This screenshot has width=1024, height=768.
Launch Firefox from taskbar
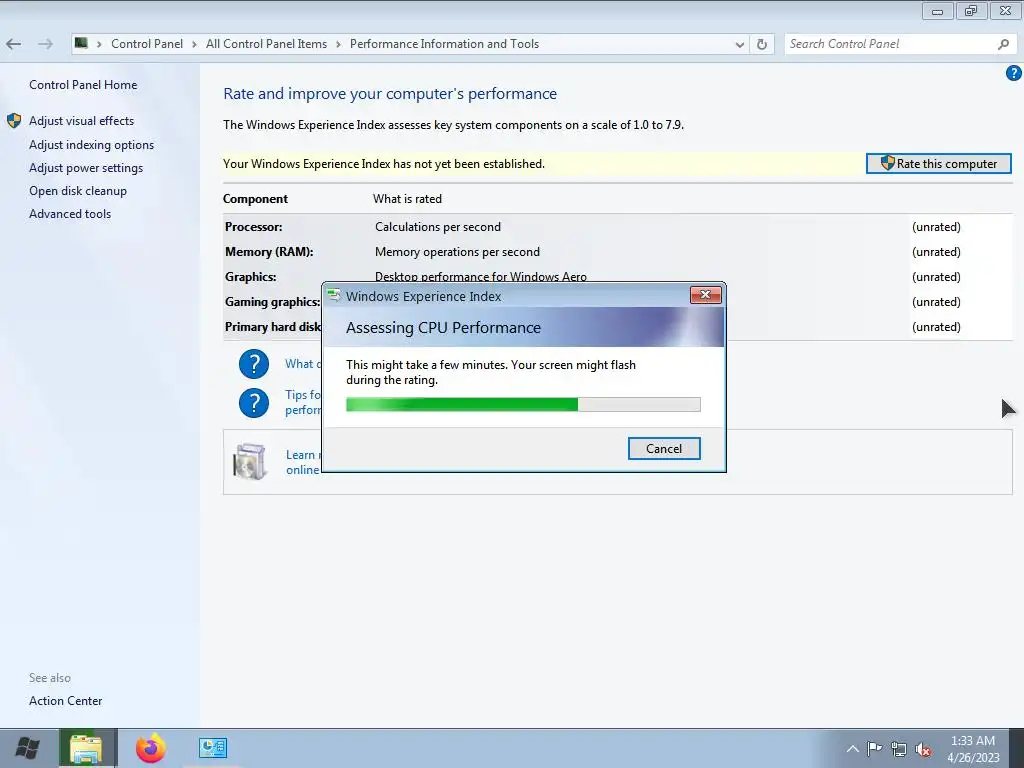[x=151, y=748]
